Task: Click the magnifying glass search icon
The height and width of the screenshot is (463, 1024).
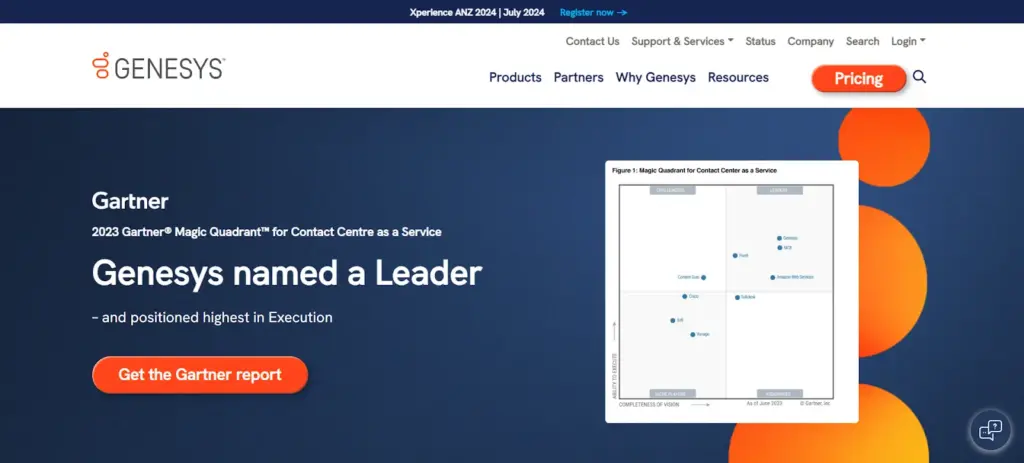Action: (920, 77)
